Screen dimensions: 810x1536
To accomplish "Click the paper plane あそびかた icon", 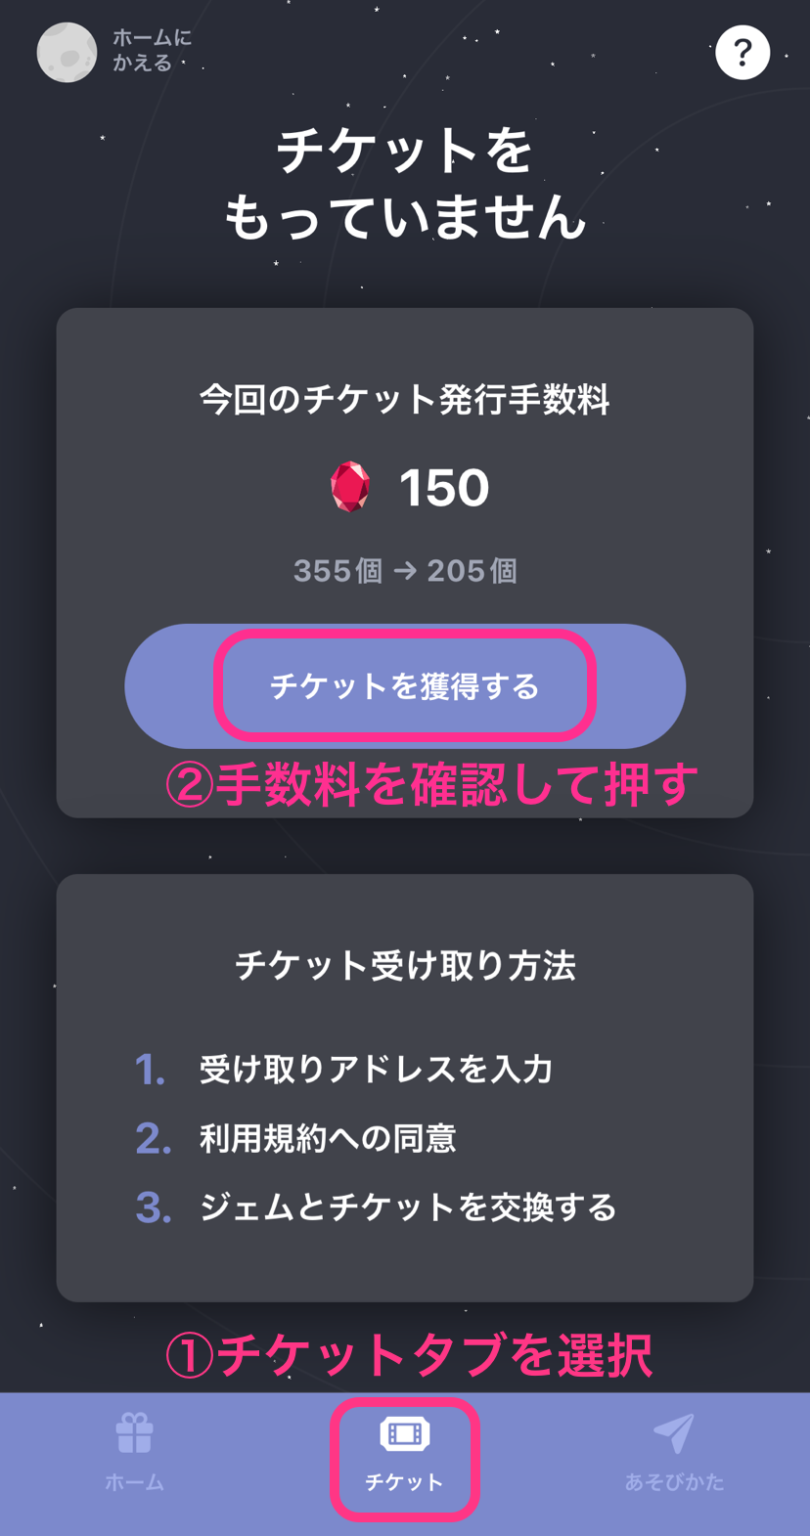I will pyautogui.click(x=674, y=1434).
